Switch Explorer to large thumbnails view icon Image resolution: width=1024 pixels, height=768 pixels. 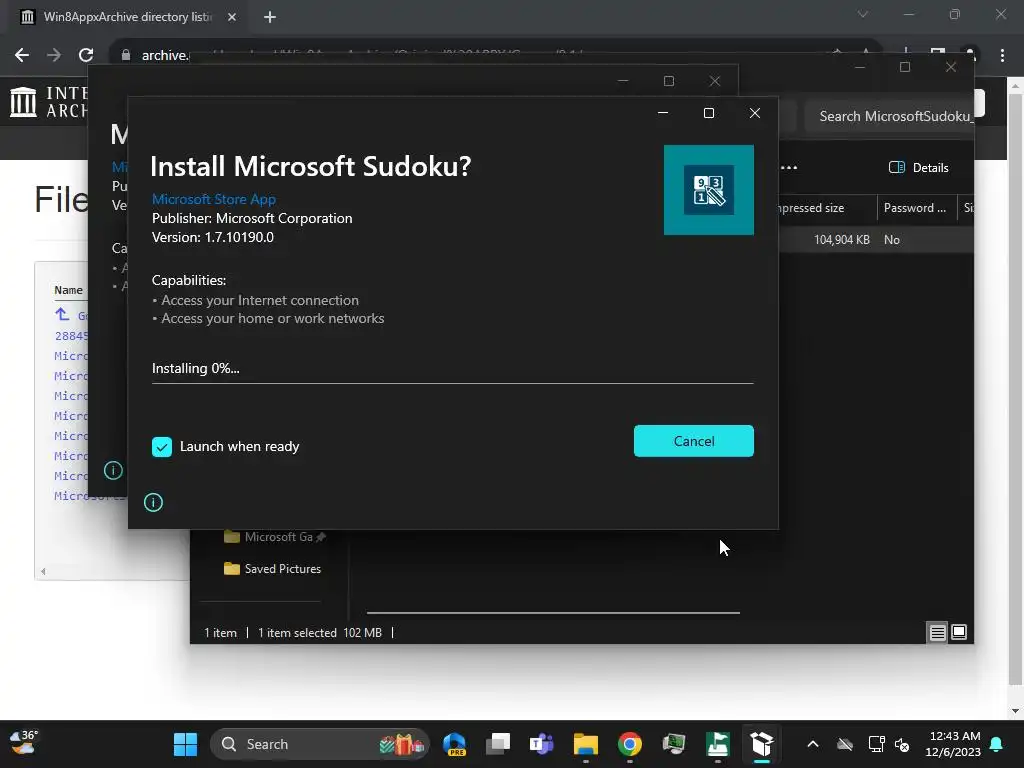click(x=959, y=632)
